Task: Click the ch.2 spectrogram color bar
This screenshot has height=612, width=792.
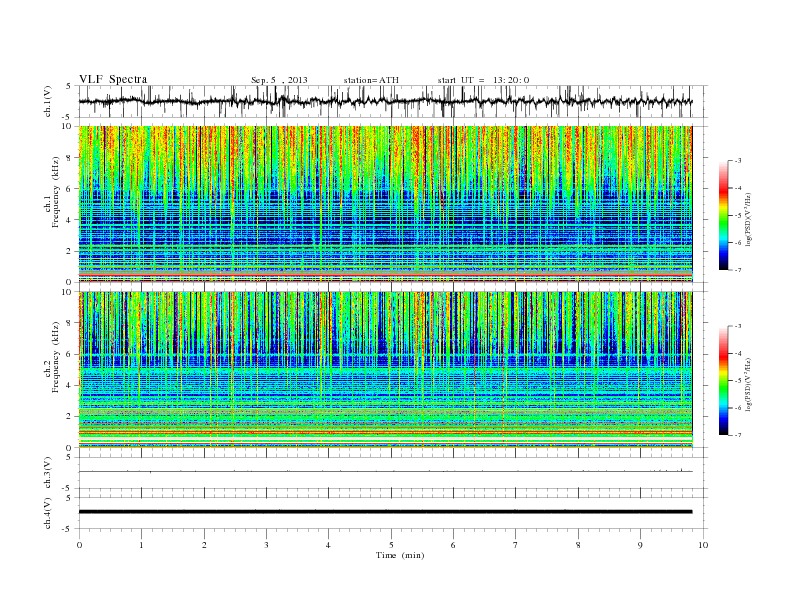Action: (x=724, y=380)
